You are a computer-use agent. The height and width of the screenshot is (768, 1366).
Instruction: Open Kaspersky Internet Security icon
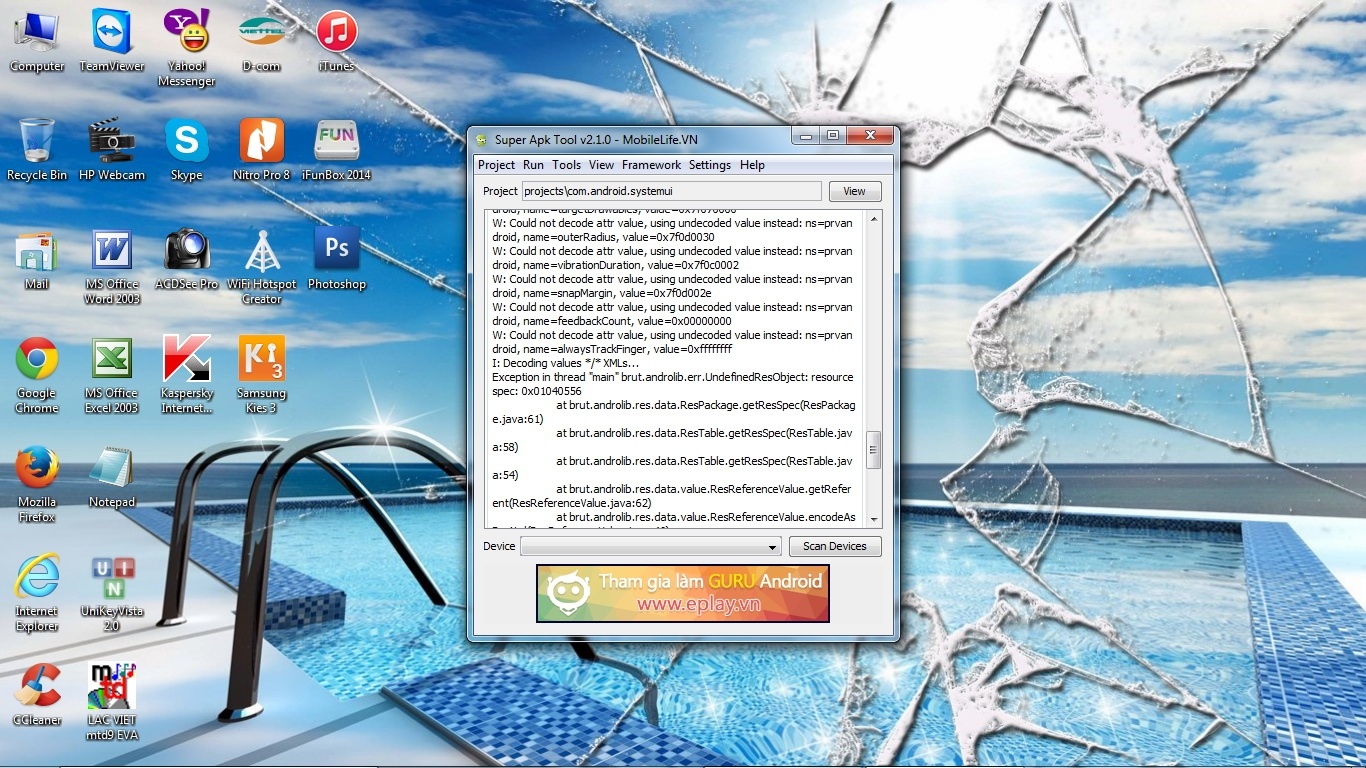click(x=187, y=375)
